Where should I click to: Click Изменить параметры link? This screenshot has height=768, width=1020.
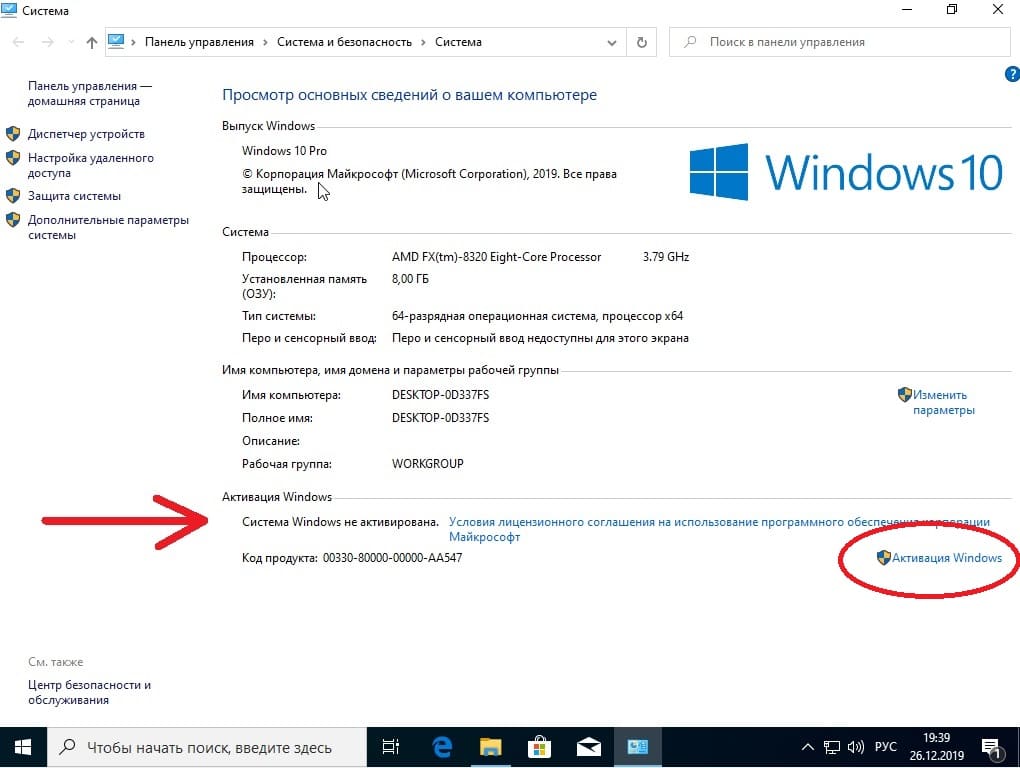pyautogui.click(x=943, y=403)
